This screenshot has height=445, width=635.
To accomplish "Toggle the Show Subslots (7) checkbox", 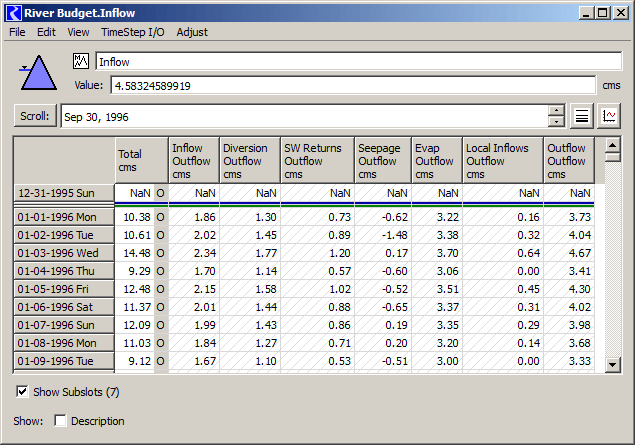I will pos(22,392).
